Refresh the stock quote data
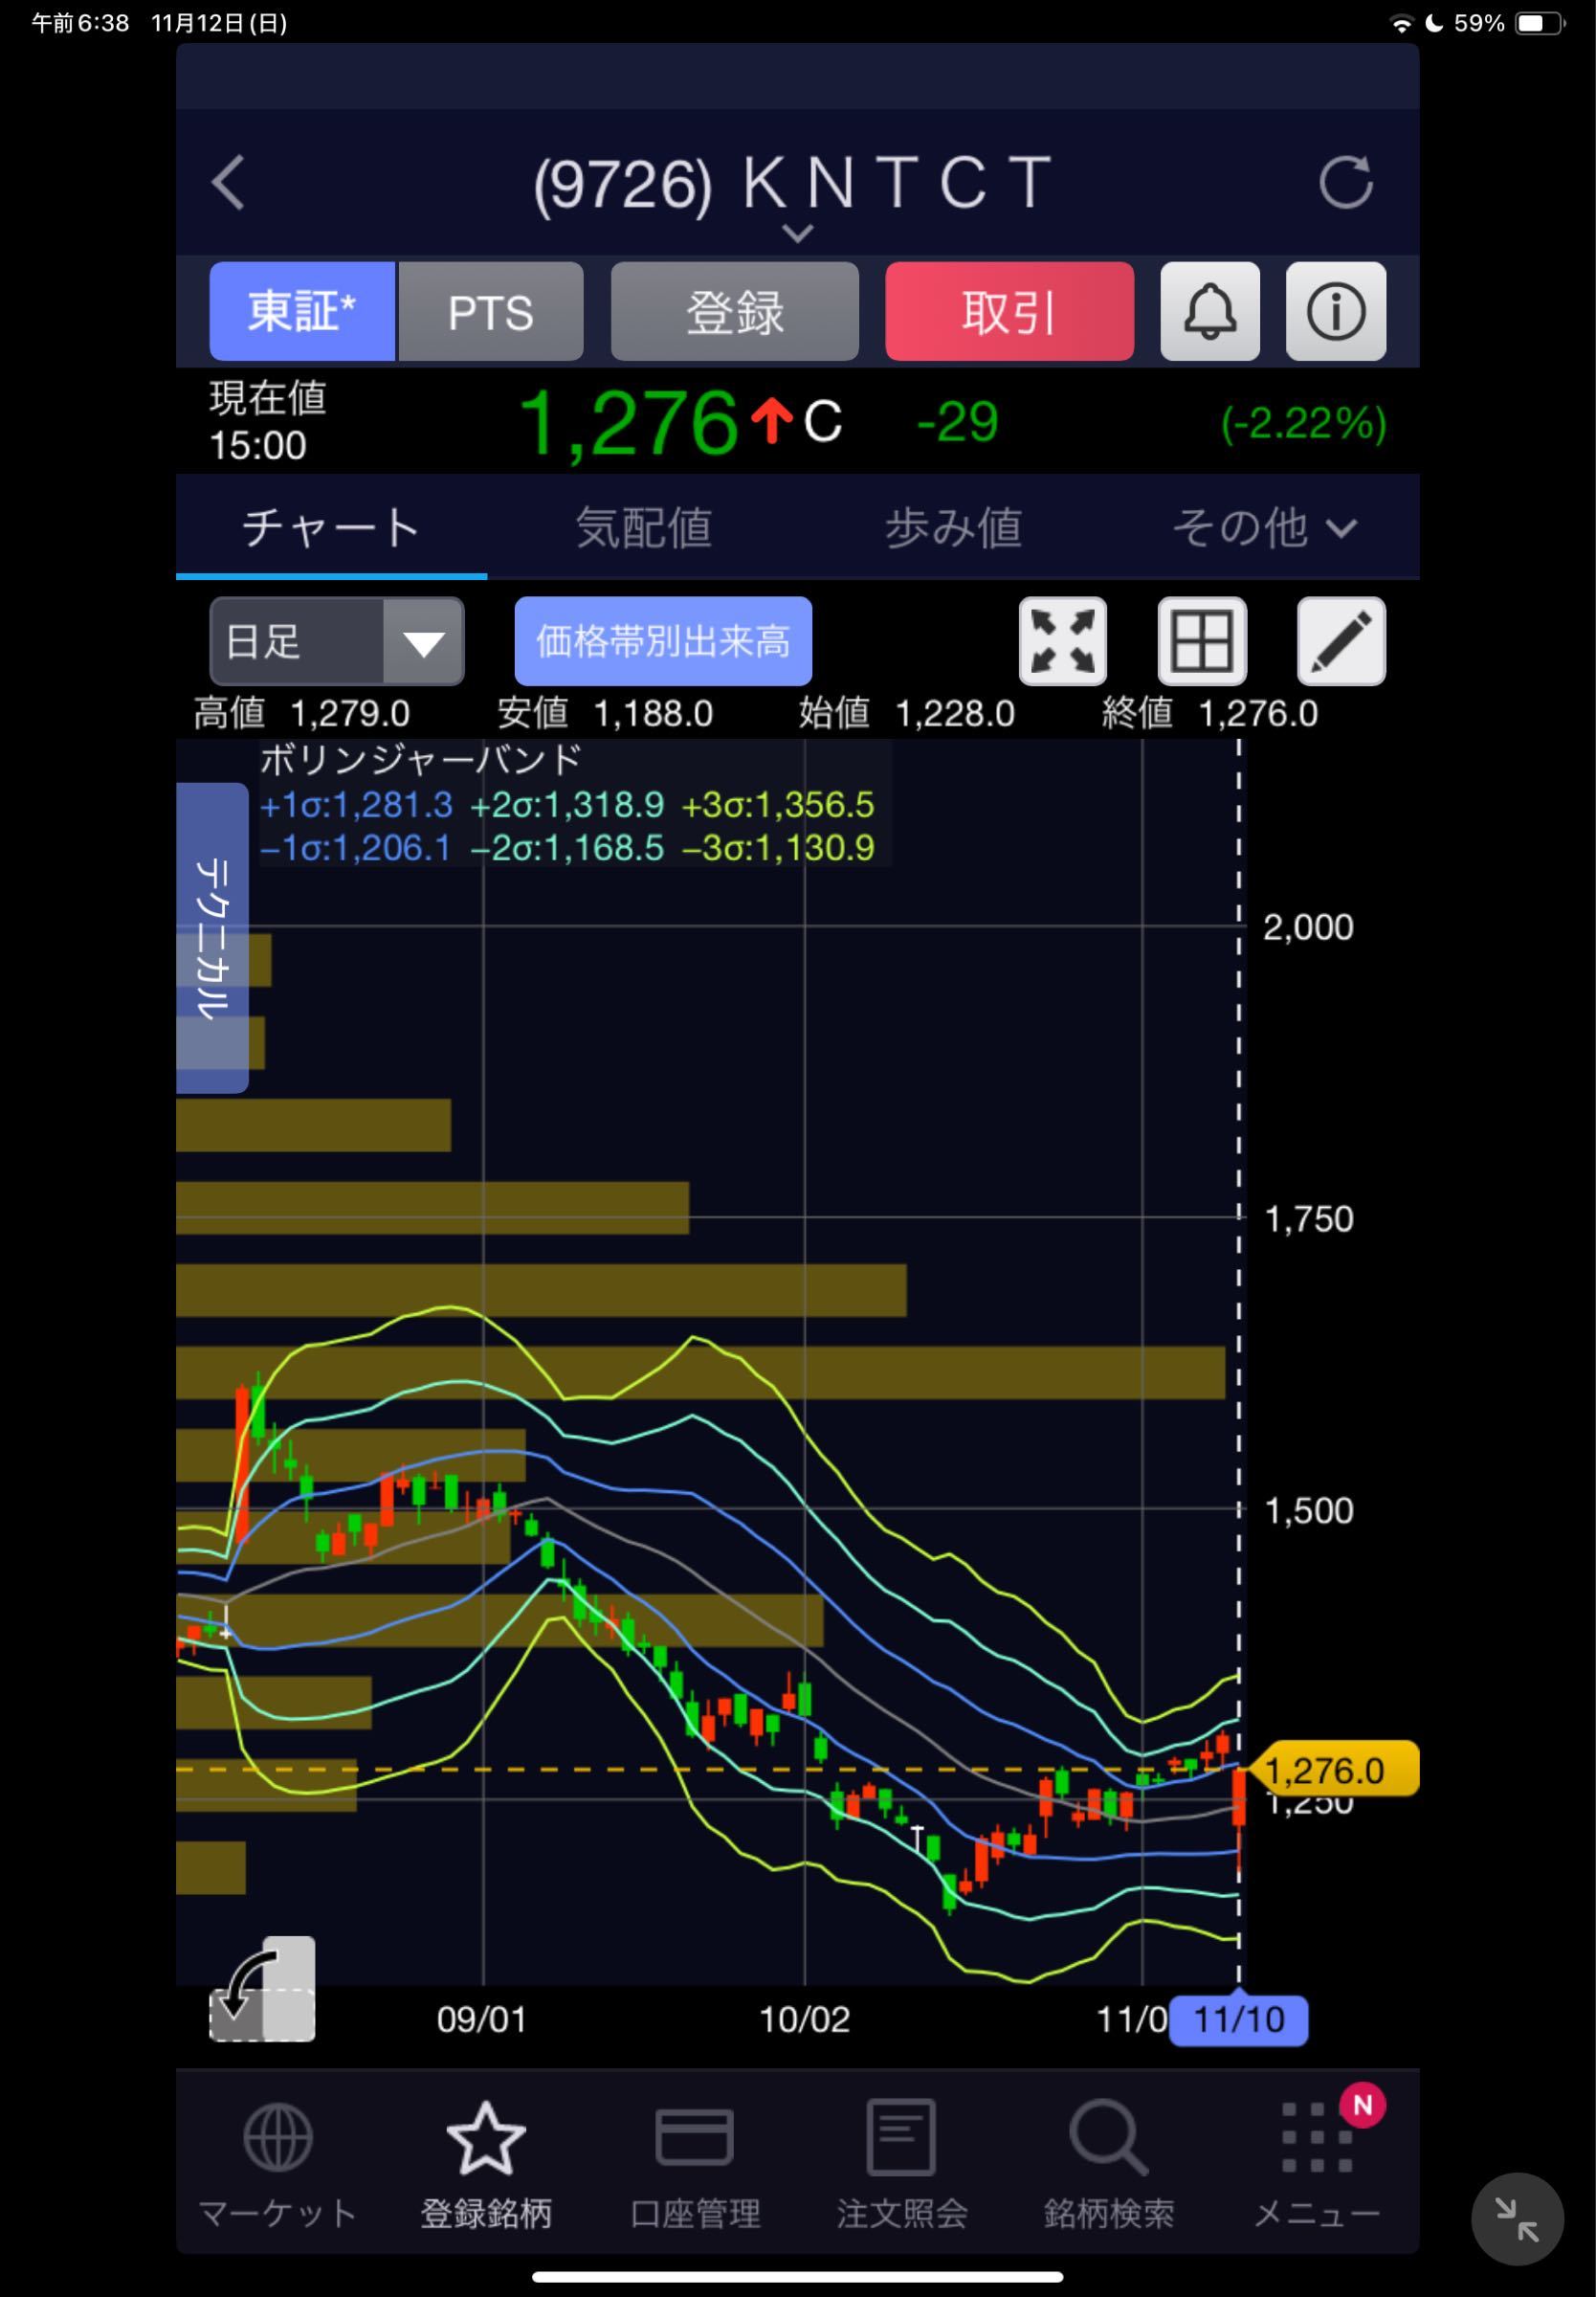This screenshot has width=1596, height=2297. [1345, 183]
